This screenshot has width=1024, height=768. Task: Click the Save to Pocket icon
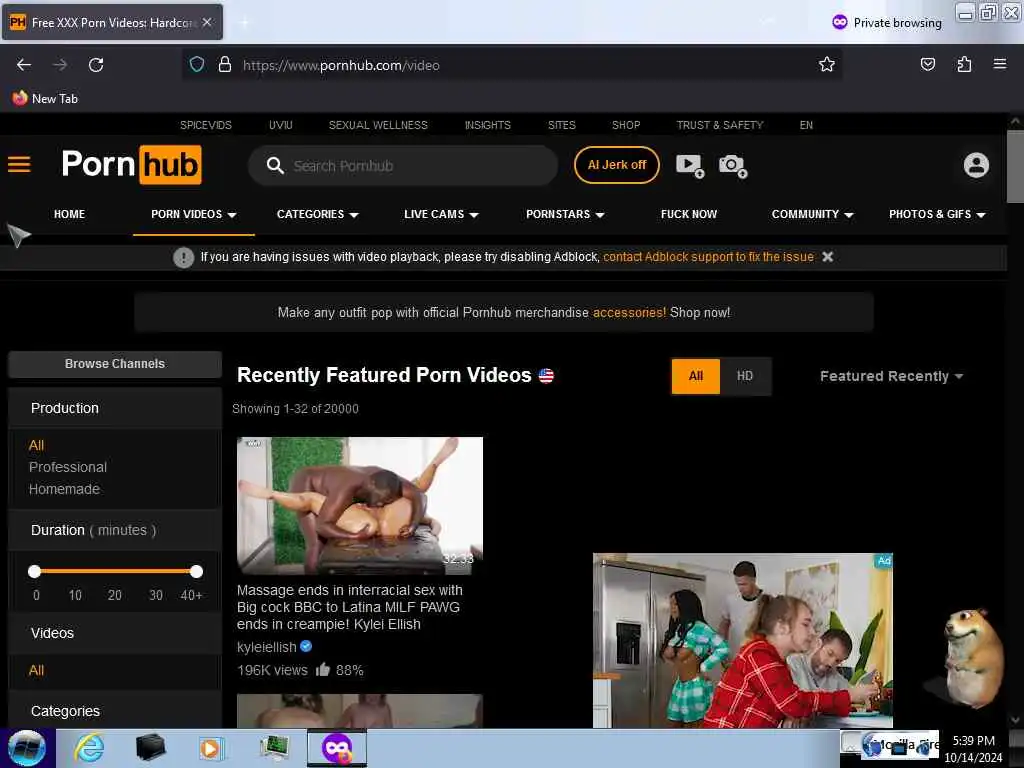(x=928, y=64)
